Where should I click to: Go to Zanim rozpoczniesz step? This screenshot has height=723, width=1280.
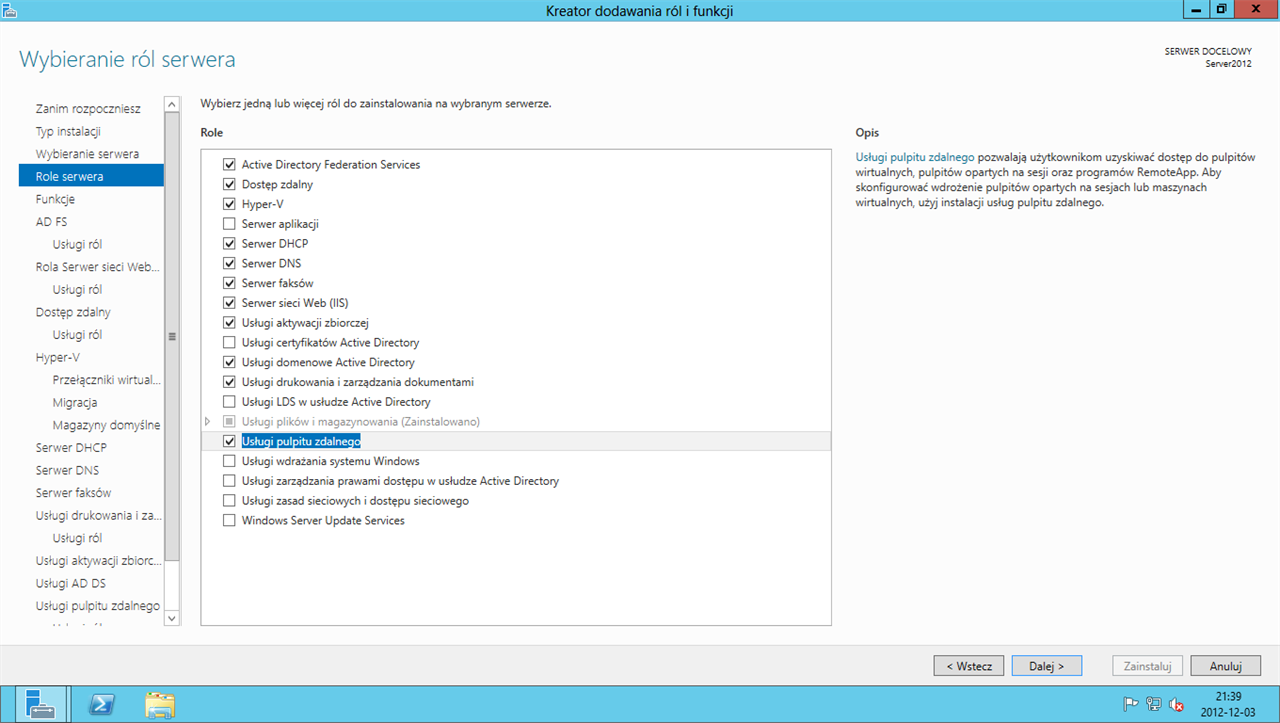pyautogui.click(x=88, y=108)
